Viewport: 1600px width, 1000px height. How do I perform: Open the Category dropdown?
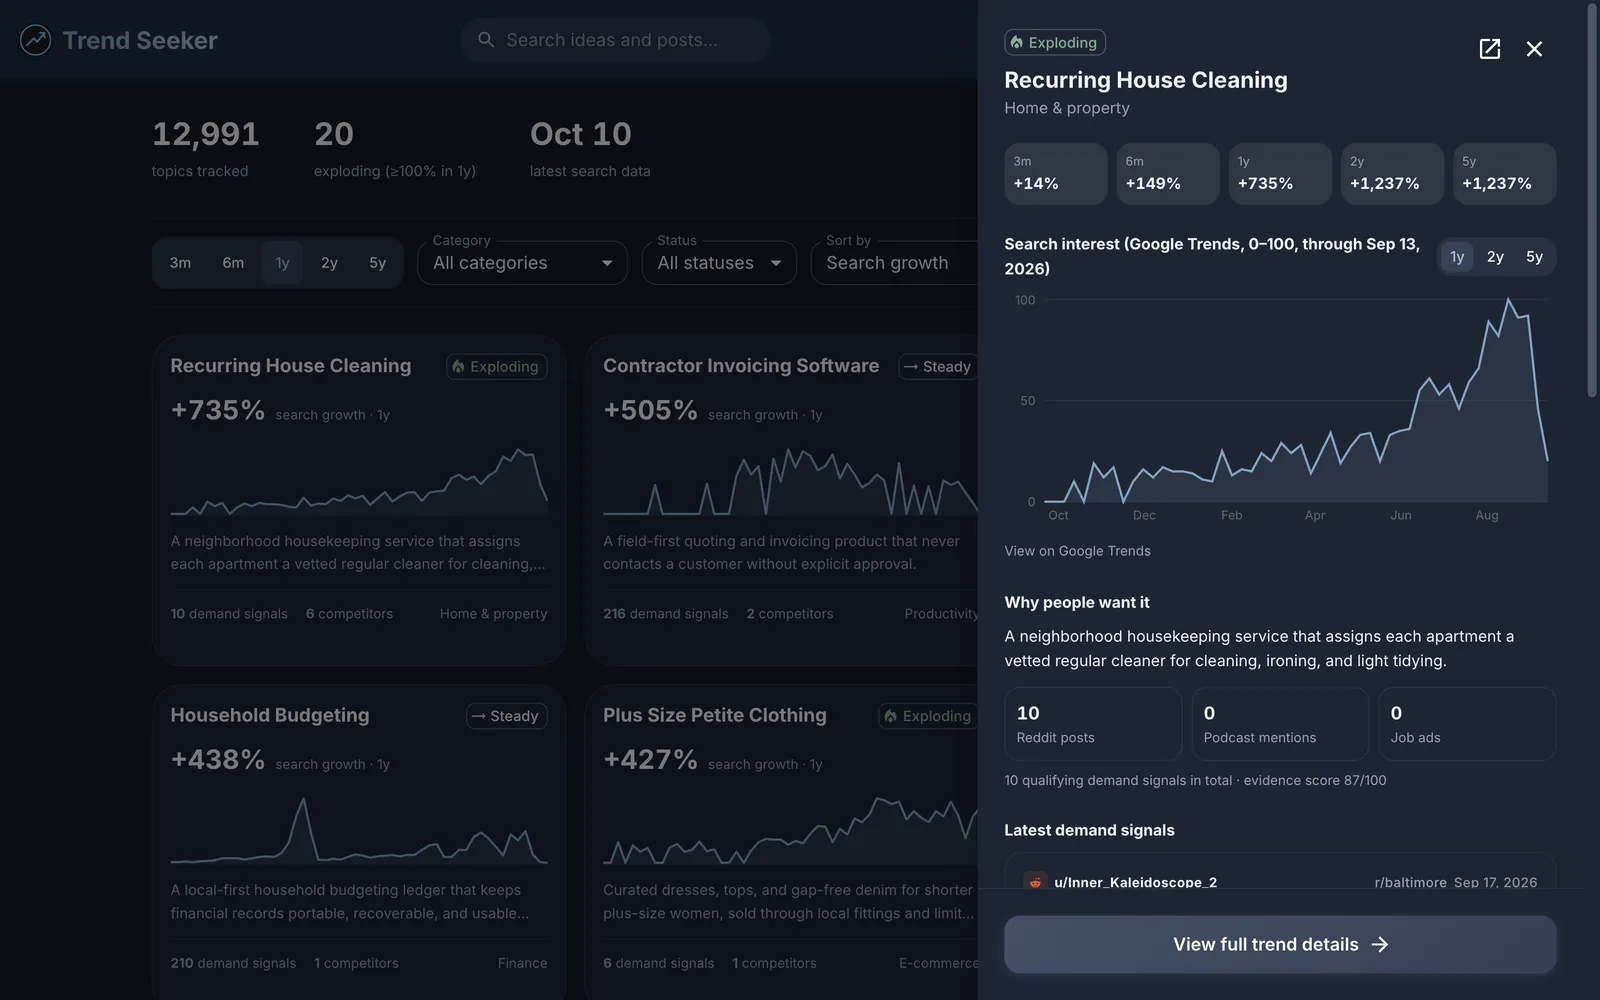point(522,263)
